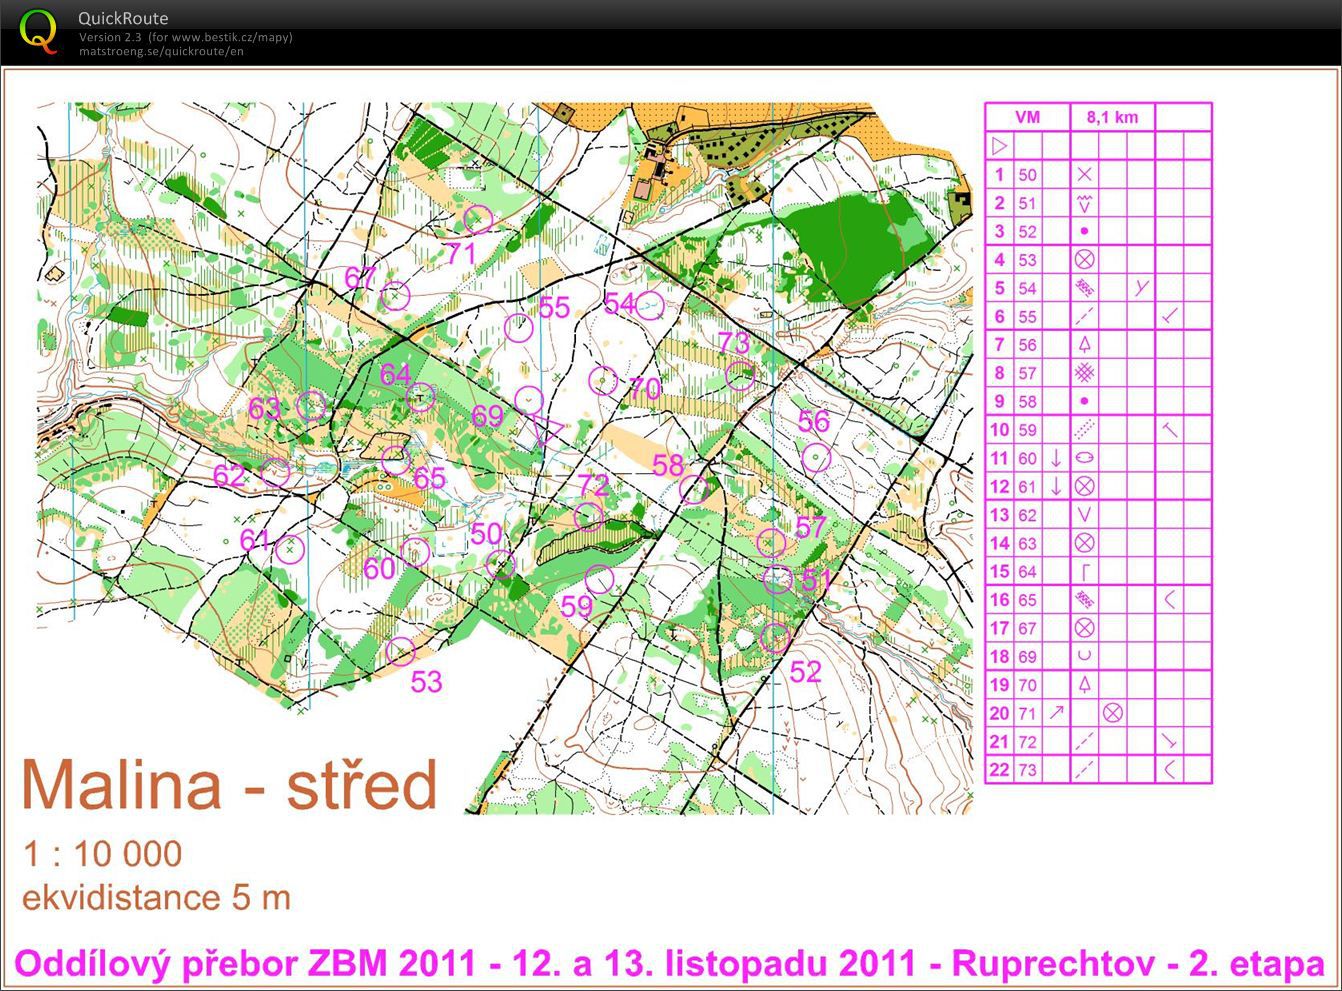Select the map control circle labeled 62

276,472
